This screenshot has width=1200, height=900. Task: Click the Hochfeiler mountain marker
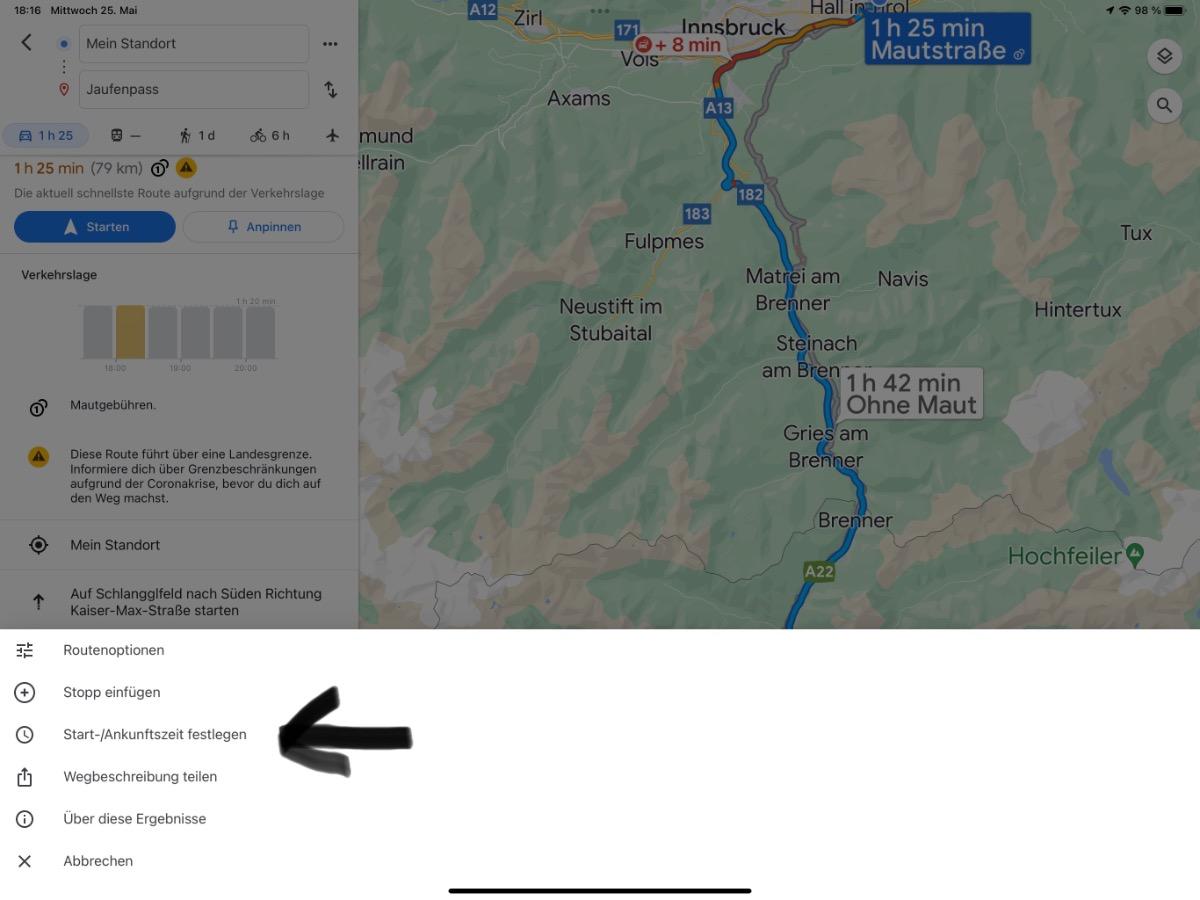[x=1134, y=553]
